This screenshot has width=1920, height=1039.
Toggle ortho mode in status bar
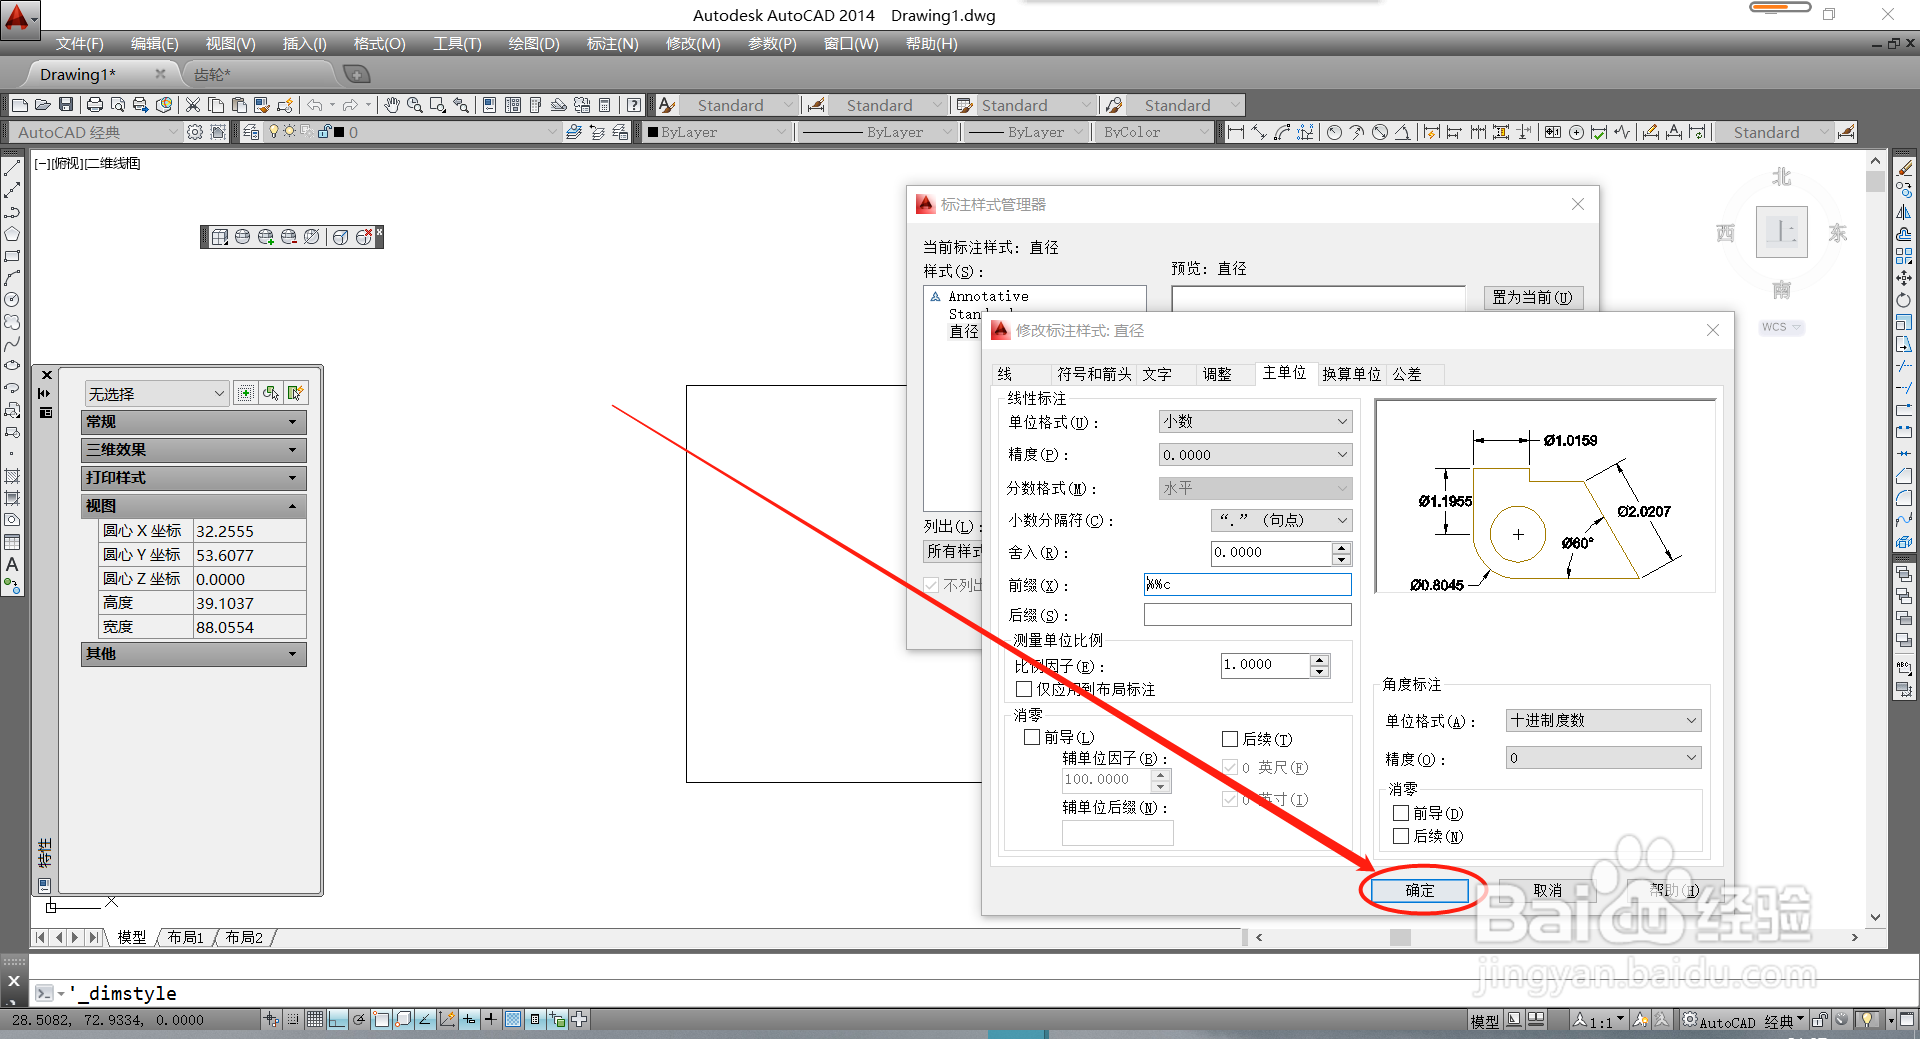pyautogui.click(x=337, y=1020)
